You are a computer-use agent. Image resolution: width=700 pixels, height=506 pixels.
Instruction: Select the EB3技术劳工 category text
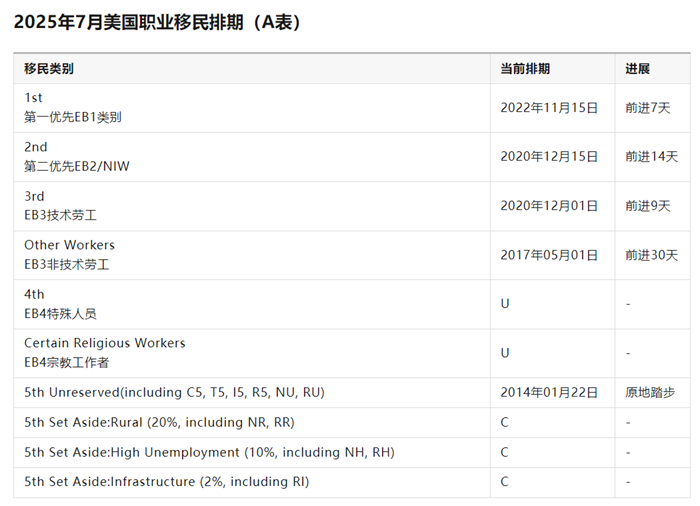(60, 215)
